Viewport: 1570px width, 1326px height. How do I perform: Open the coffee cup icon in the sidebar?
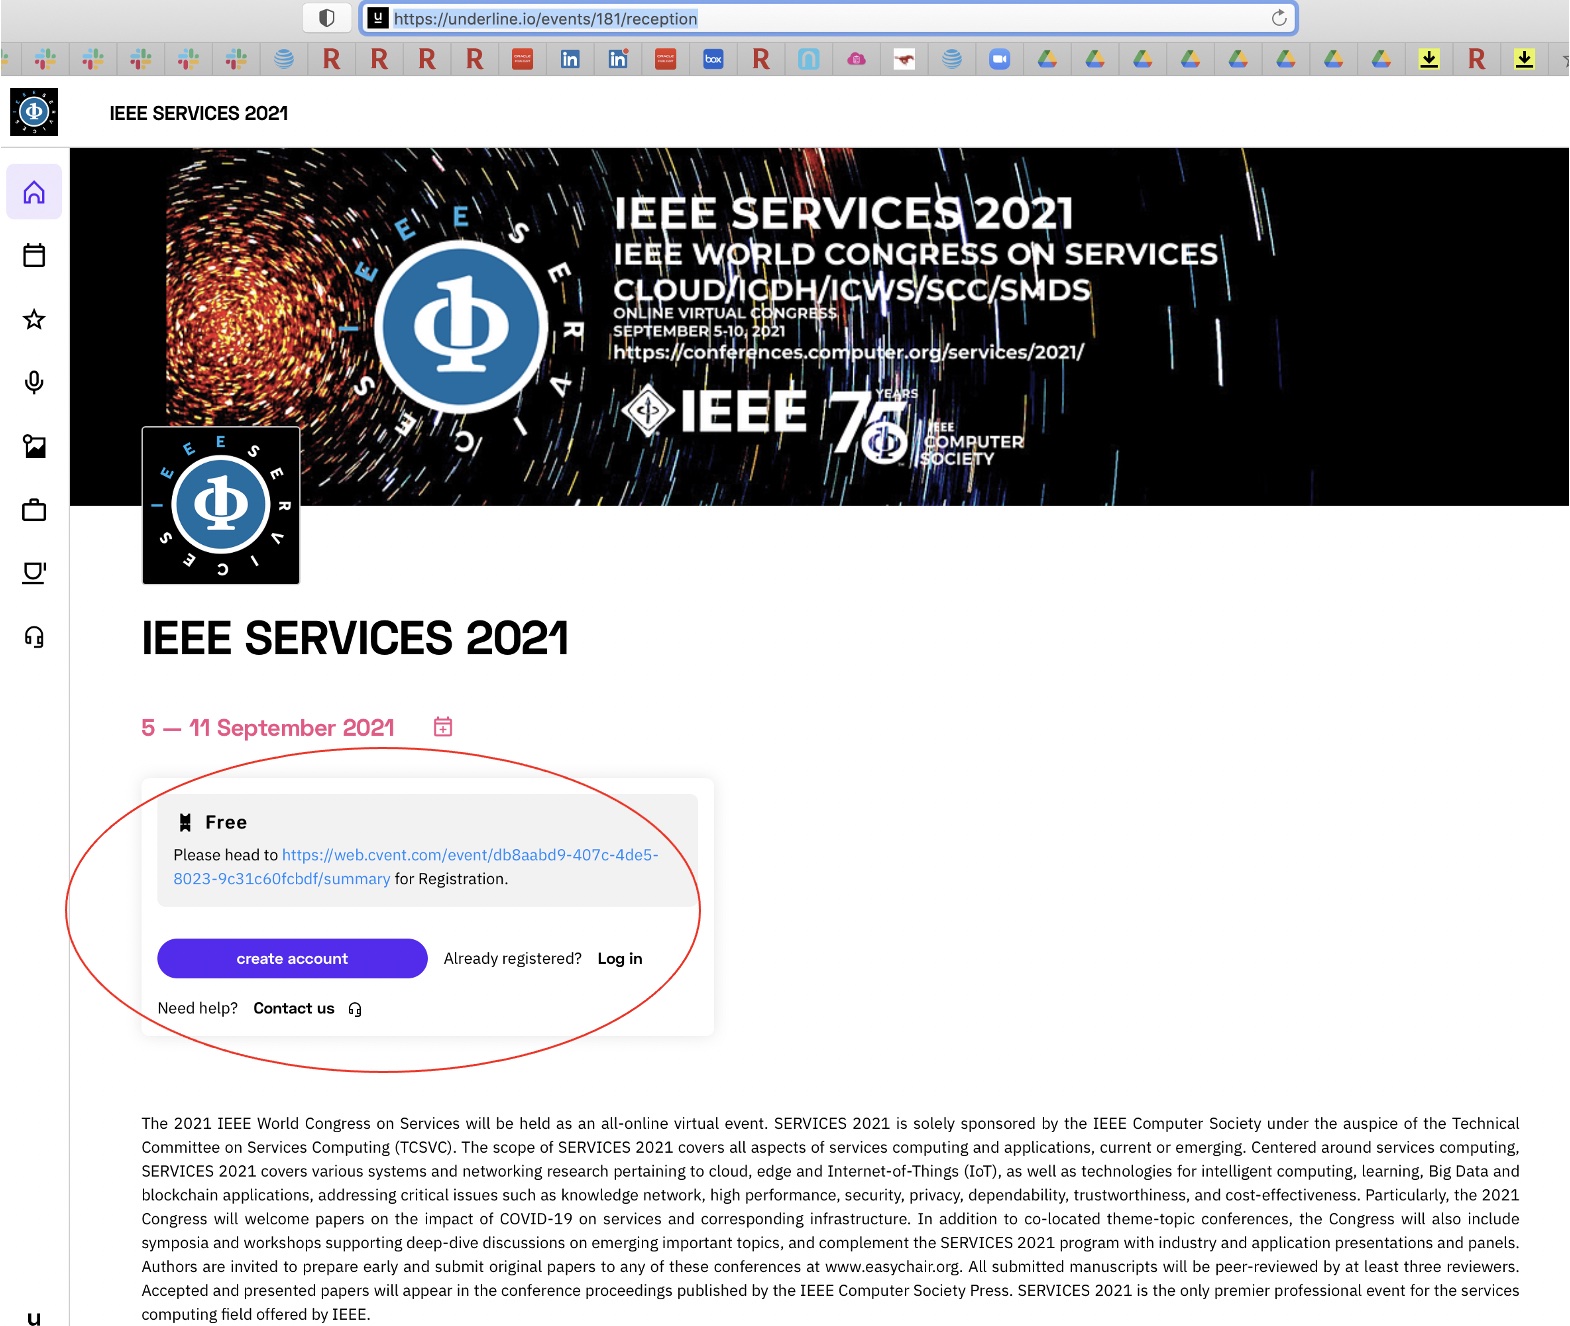click(x=34, y=573)
